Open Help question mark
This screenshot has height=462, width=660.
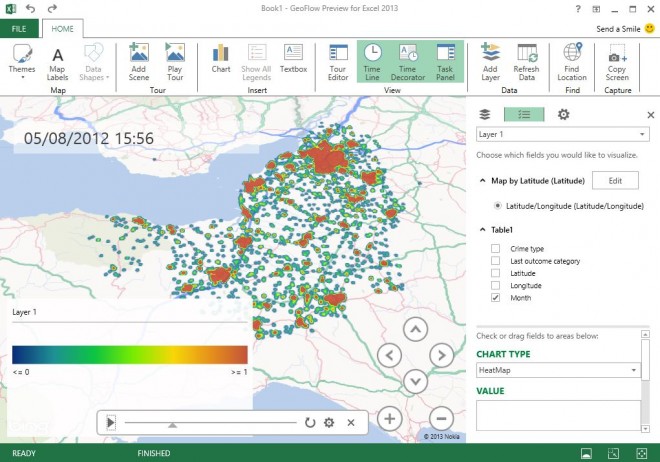click(x=578, y=8)
